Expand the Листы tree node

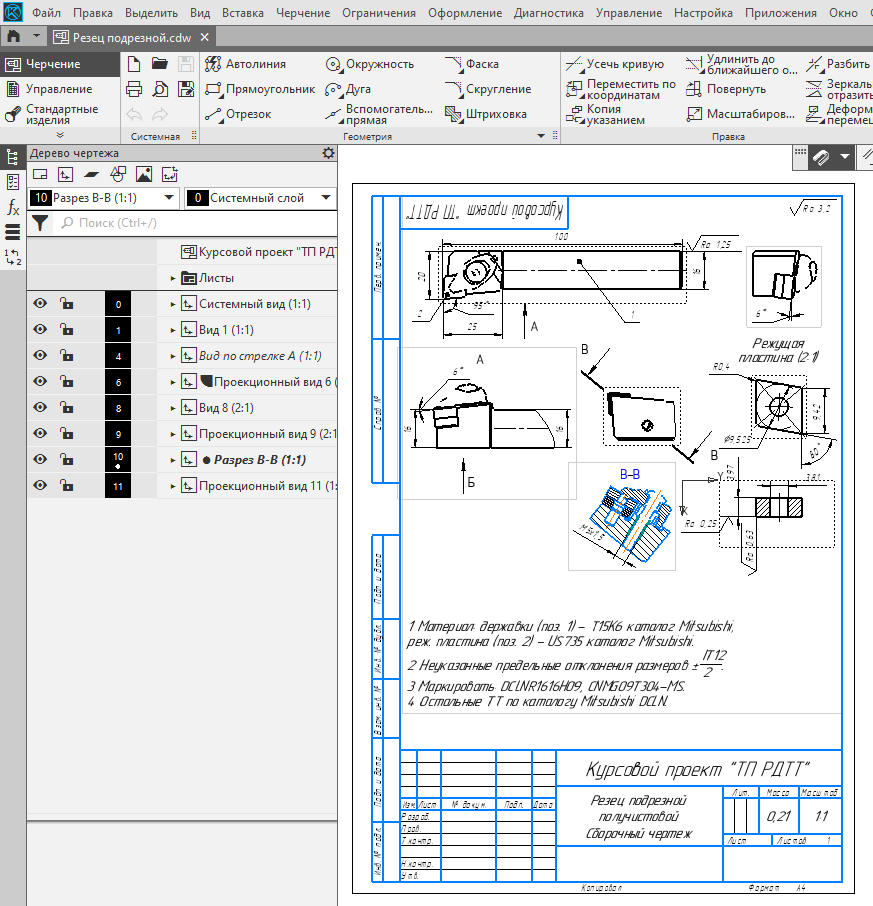pos(173,278)
